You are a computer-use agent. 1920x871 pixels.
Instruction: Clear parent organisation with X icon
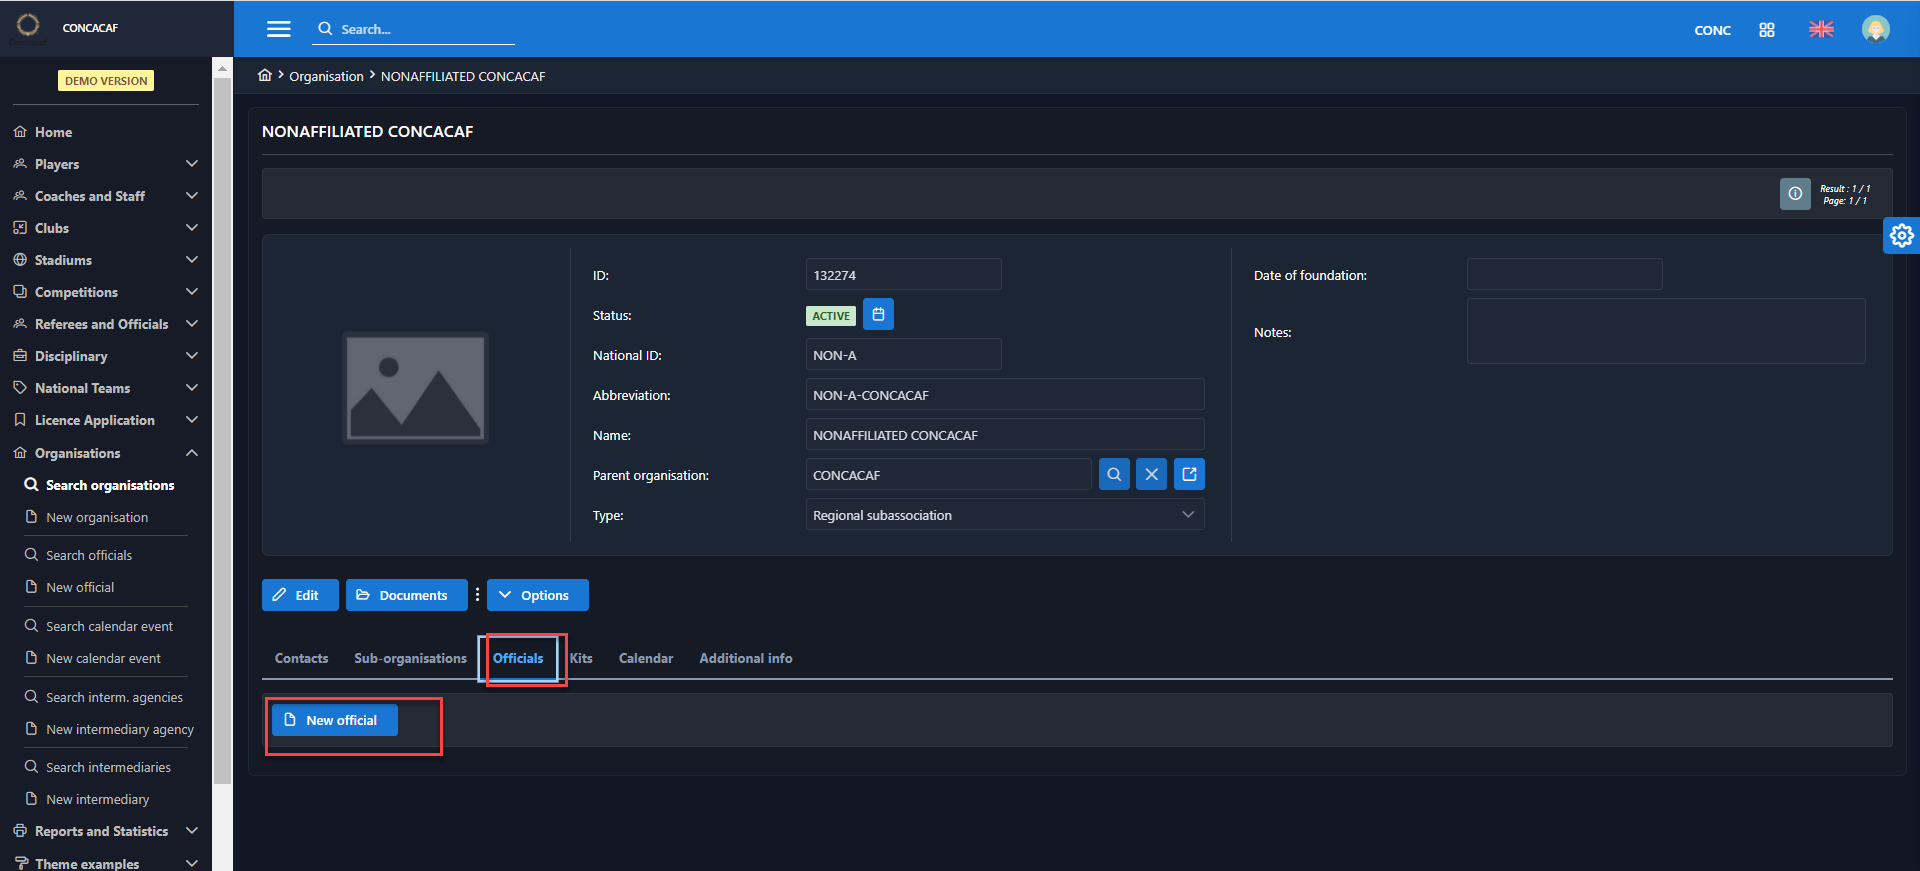(1151, 475)
